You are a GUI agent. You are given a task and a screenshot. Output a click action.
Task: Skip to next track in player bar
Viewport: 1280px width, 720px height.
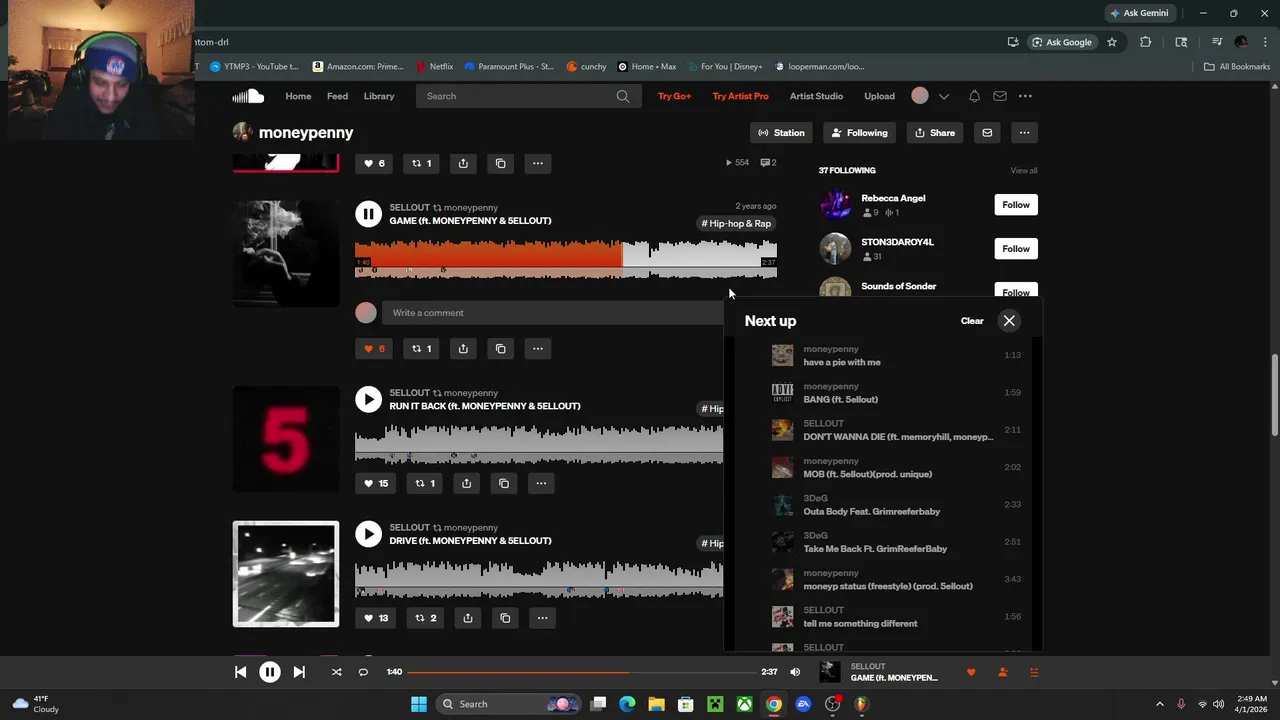point(299,672)
